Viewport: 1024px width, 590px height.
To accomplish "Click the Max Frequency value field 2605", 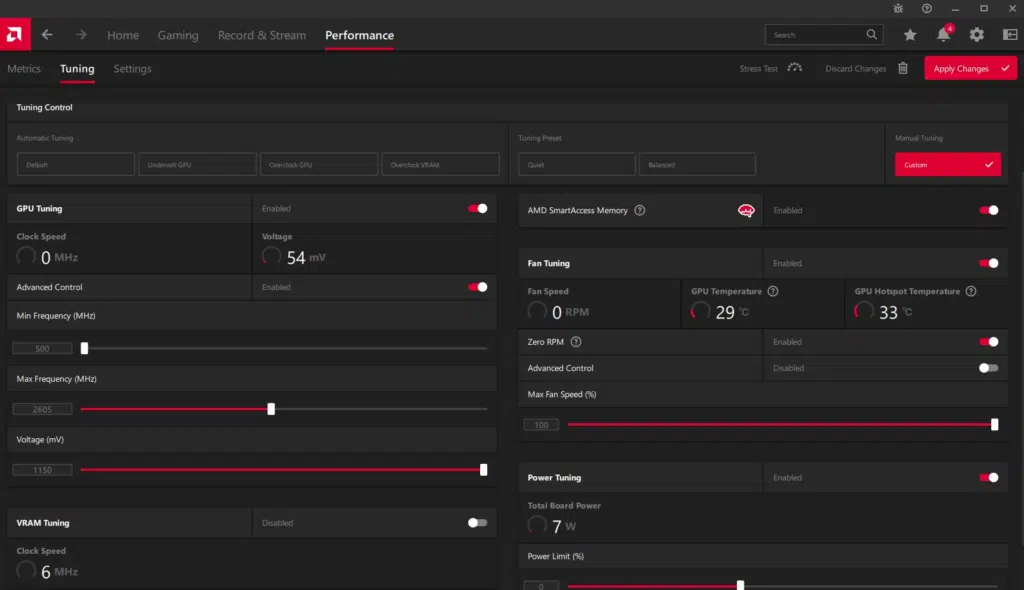I will [x=42, y=409].
